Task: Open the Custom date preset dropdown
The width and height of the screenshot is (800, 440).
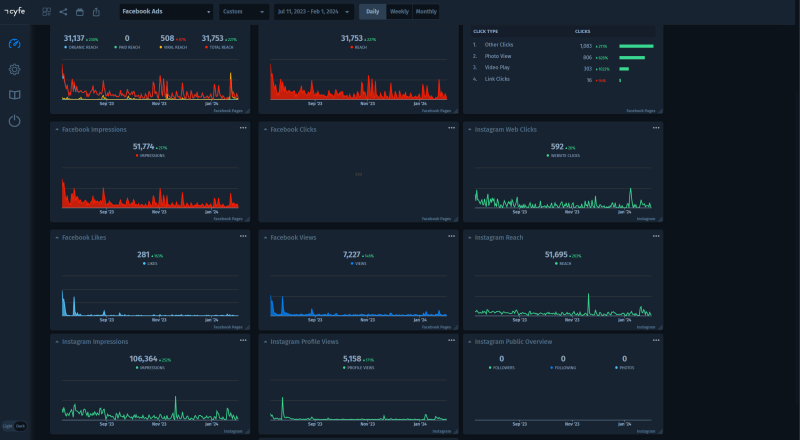Action: point(244,12)
